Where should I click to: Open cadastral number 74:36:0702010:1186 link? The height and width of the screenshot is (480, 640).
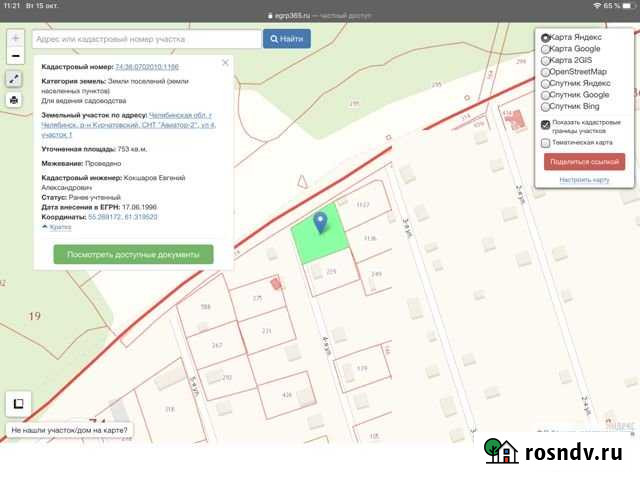(147, 67)
